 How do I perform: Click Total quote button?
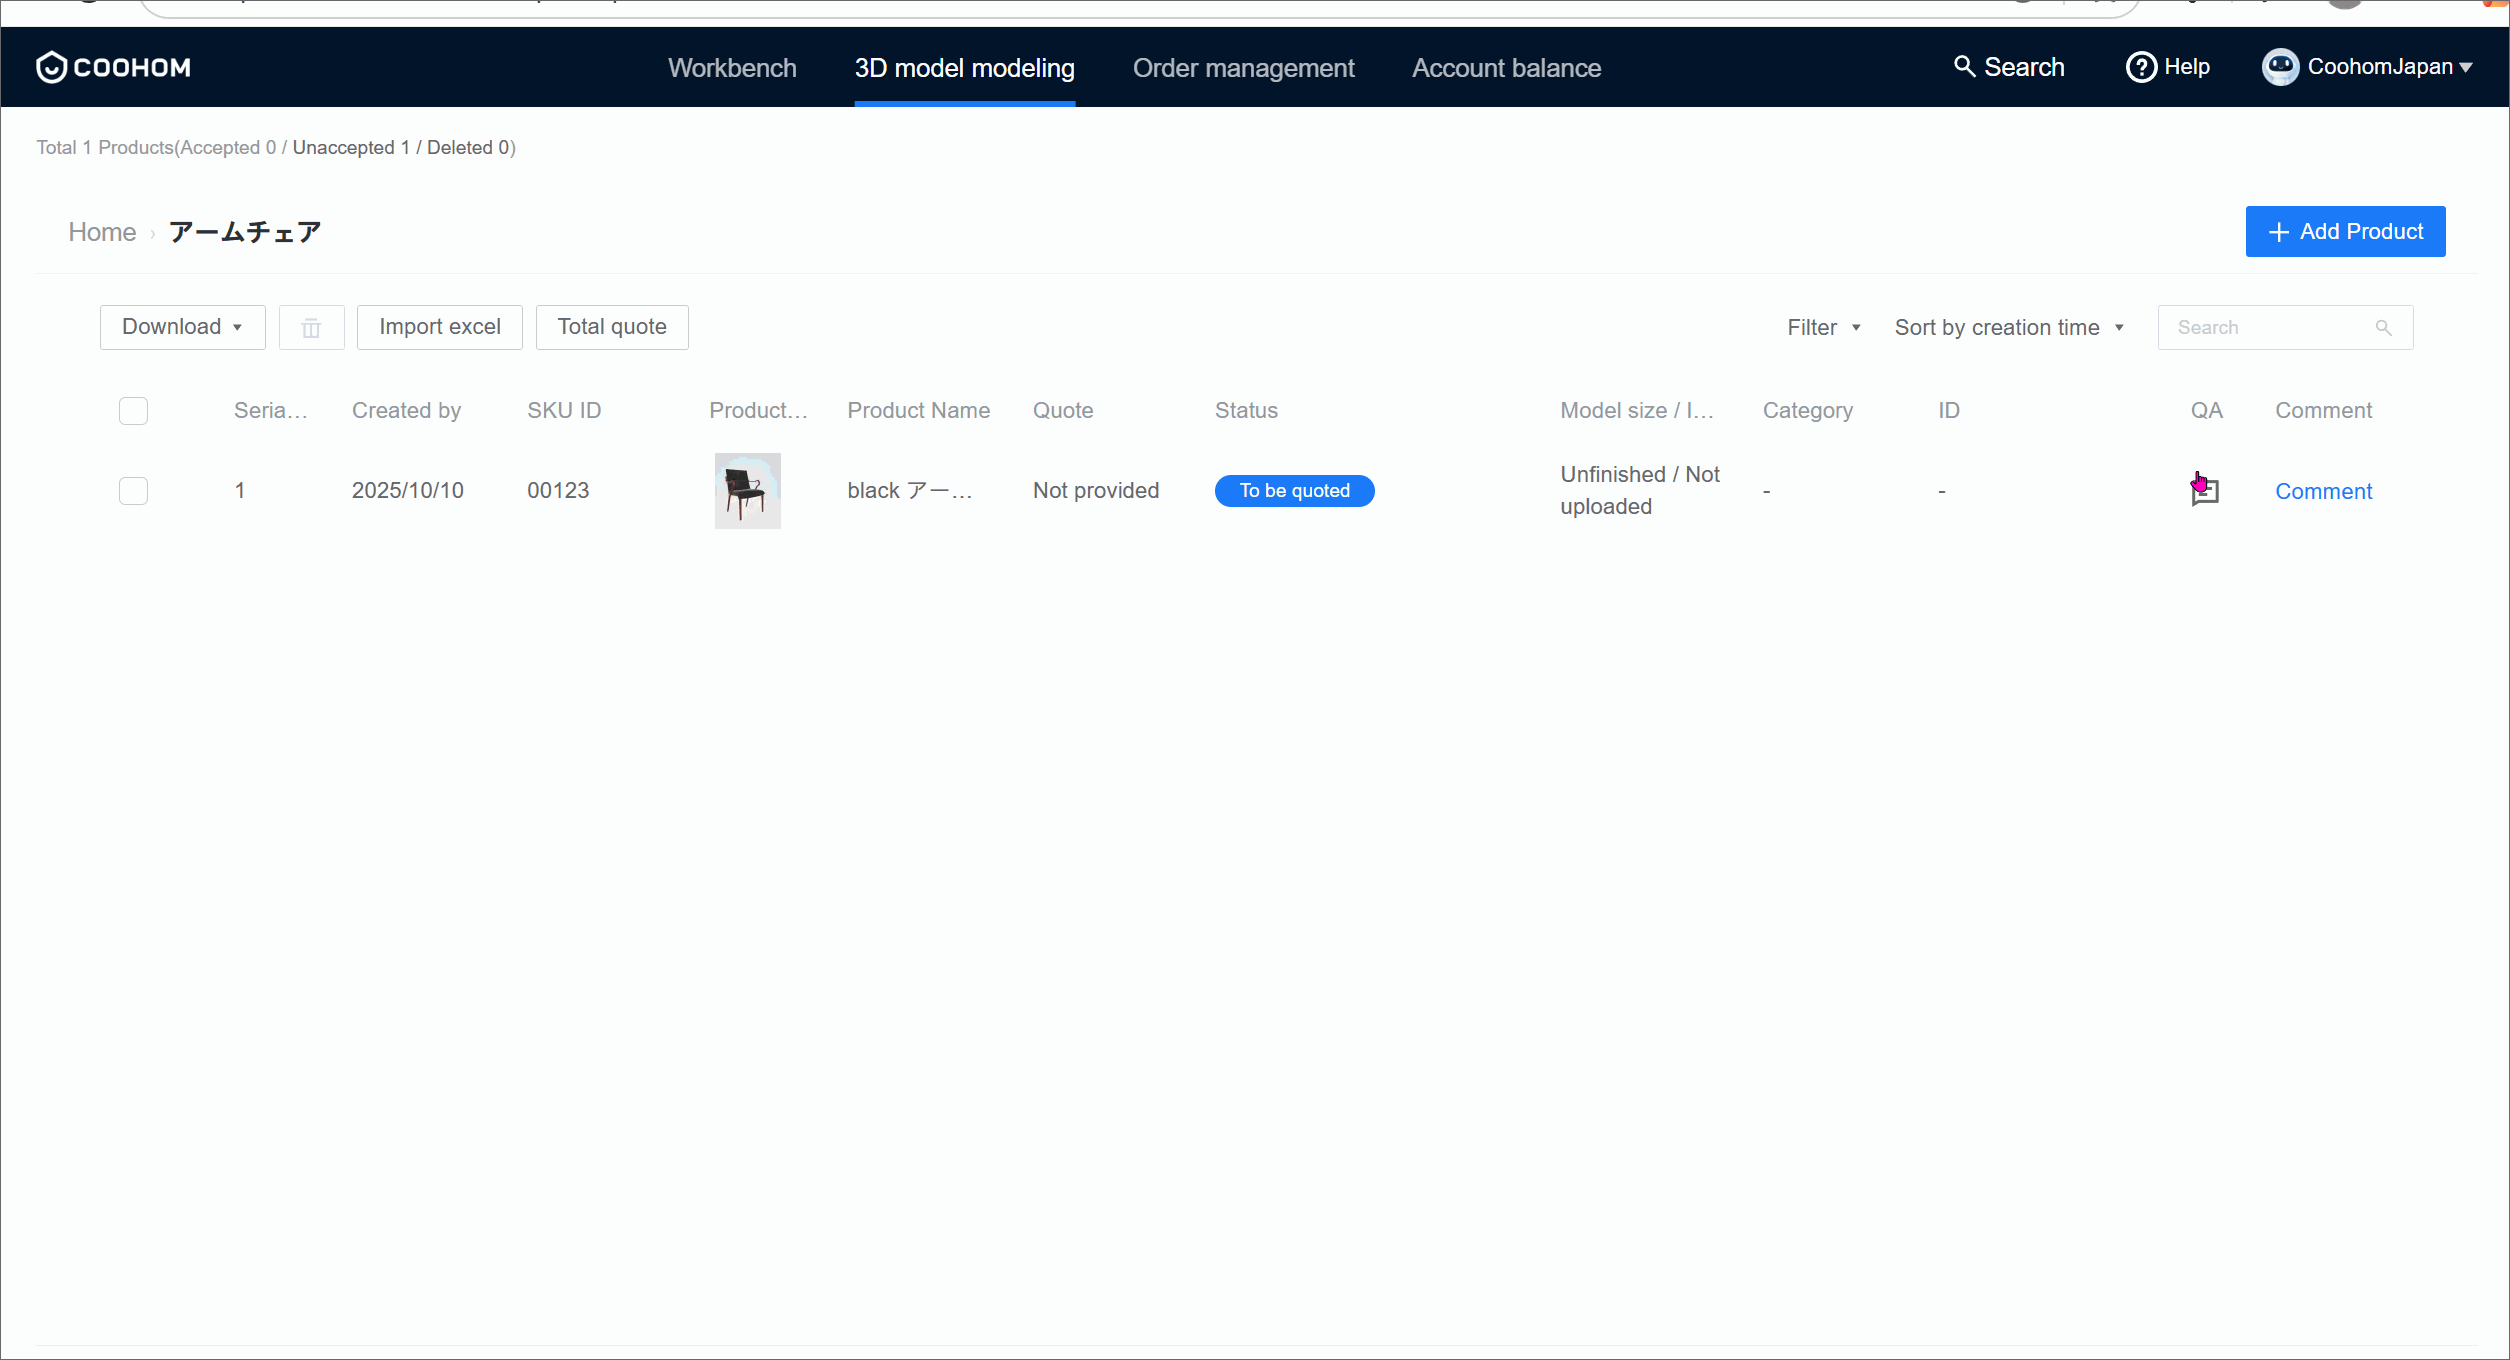(612, 327)
